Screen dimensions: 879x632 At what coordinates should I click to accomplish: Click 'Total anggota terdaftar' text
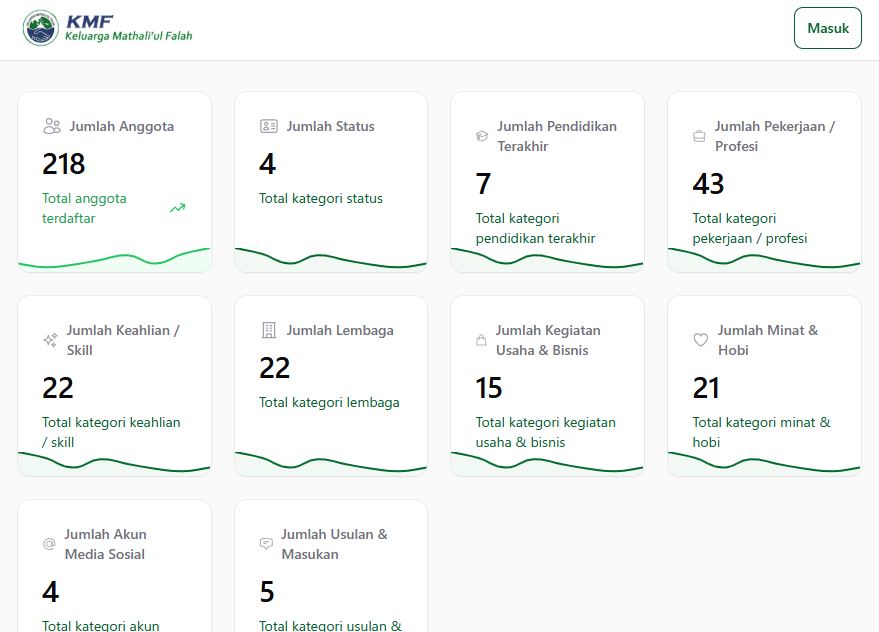pos(84,208)
